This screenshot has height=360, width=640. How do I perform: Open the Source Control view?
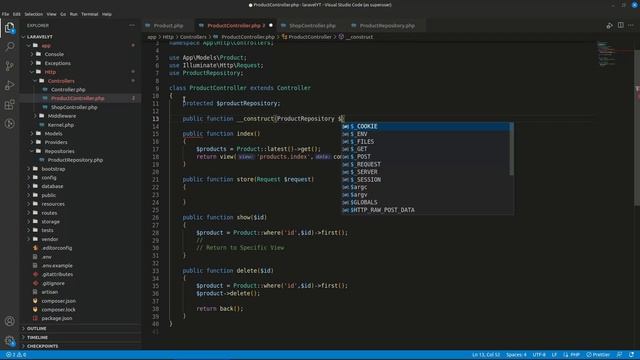pyautogui.click(x=9, y=66)
